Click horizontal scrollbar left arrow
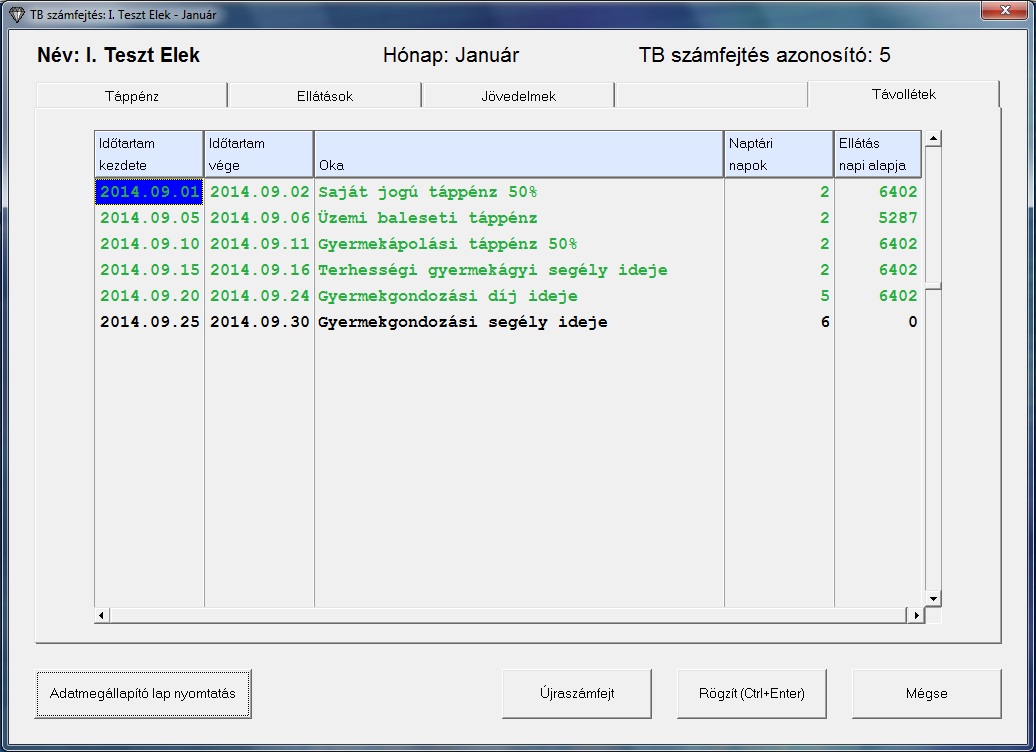This screenshot has height=752, width=1036. pyautogui.click(x=102, y=615)
